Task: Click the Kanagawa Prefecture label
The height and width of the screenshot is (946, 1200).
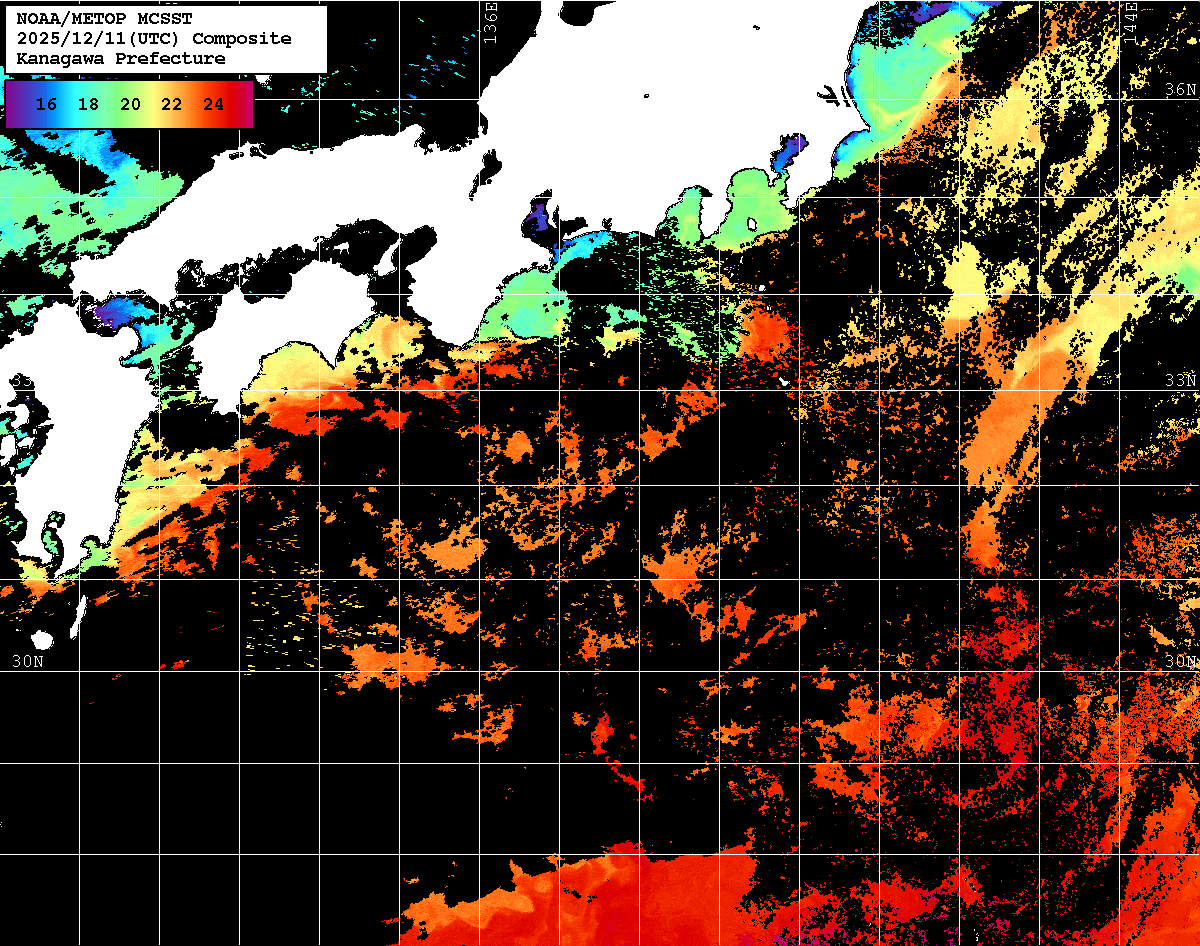Action: [x=121, y=59]
